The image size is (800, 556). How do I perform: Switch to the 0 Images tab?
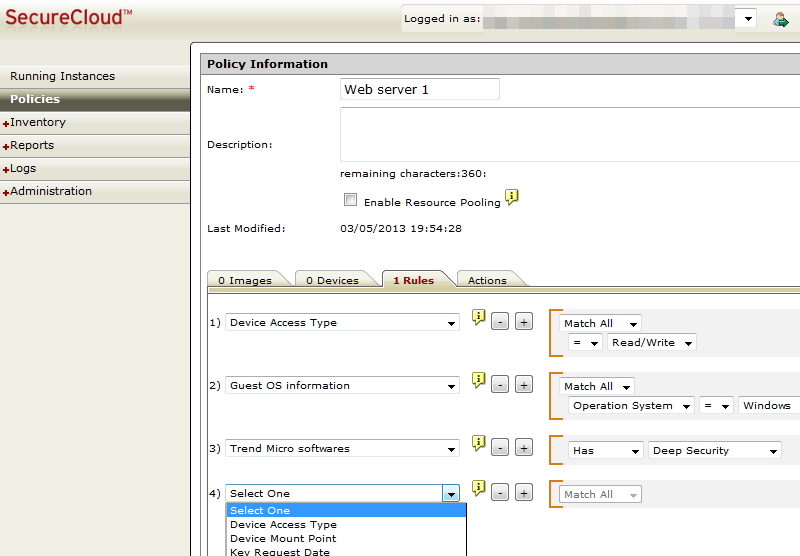tap(245, 280)
